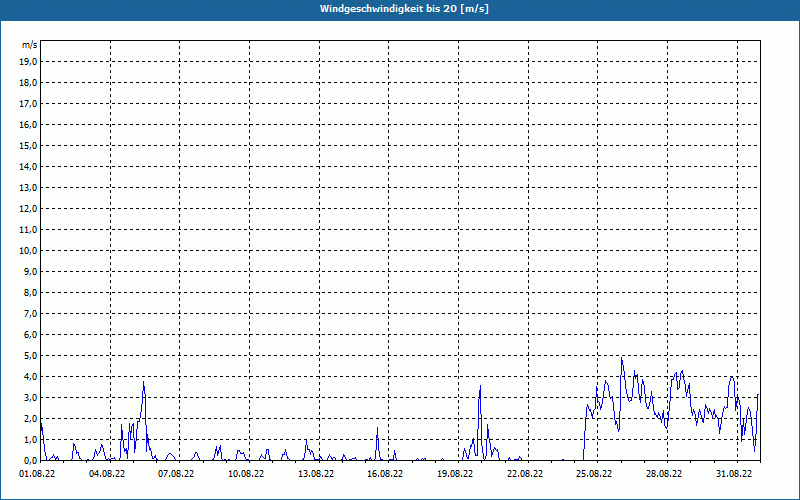Select the 13.08.22 date label

pyautogui.click(x=316, y=473)
